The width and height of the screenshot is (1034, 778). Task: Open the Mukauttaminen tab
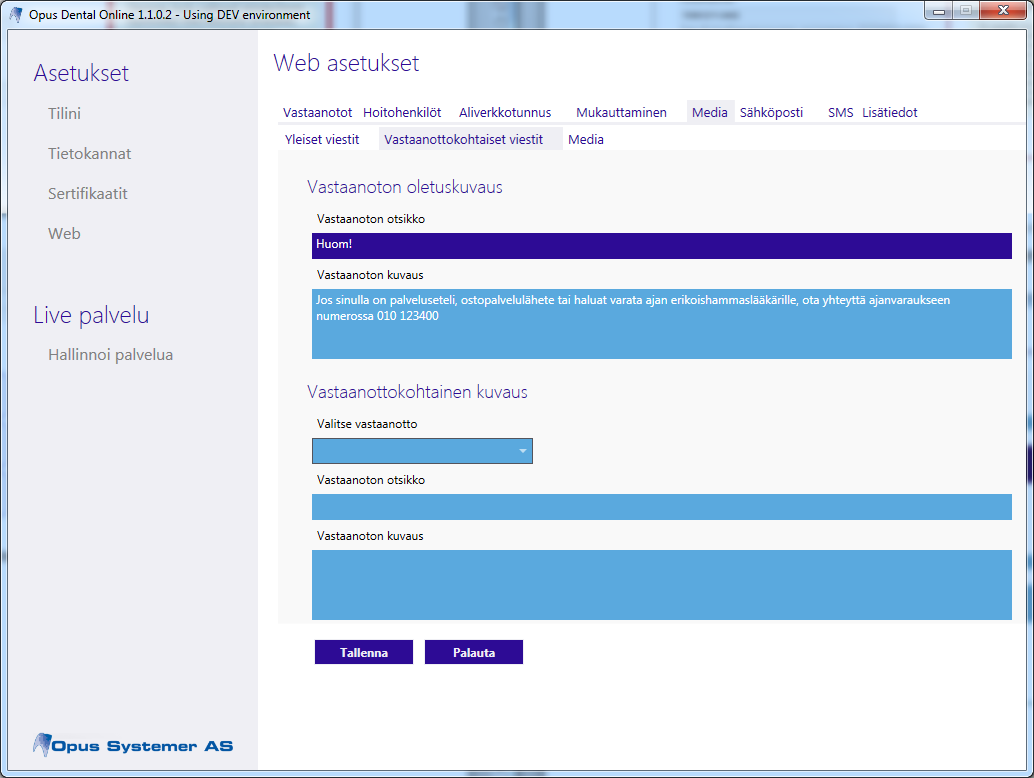[621, 113]
